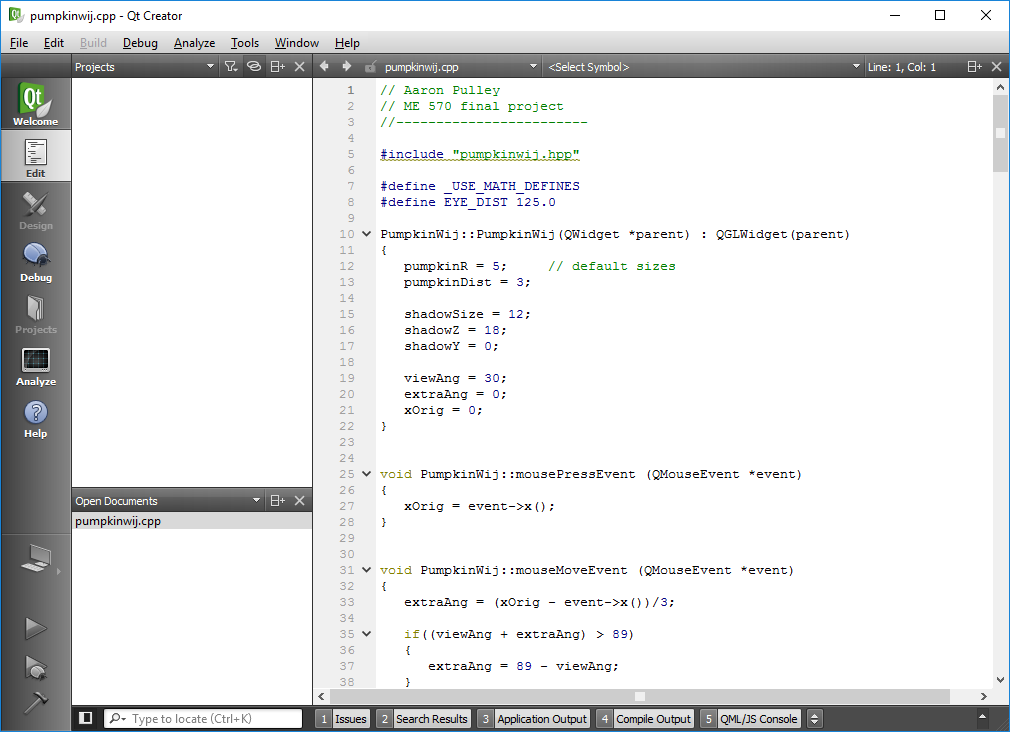
Task: Close the Open Documents panel
Action: point(300,501)
